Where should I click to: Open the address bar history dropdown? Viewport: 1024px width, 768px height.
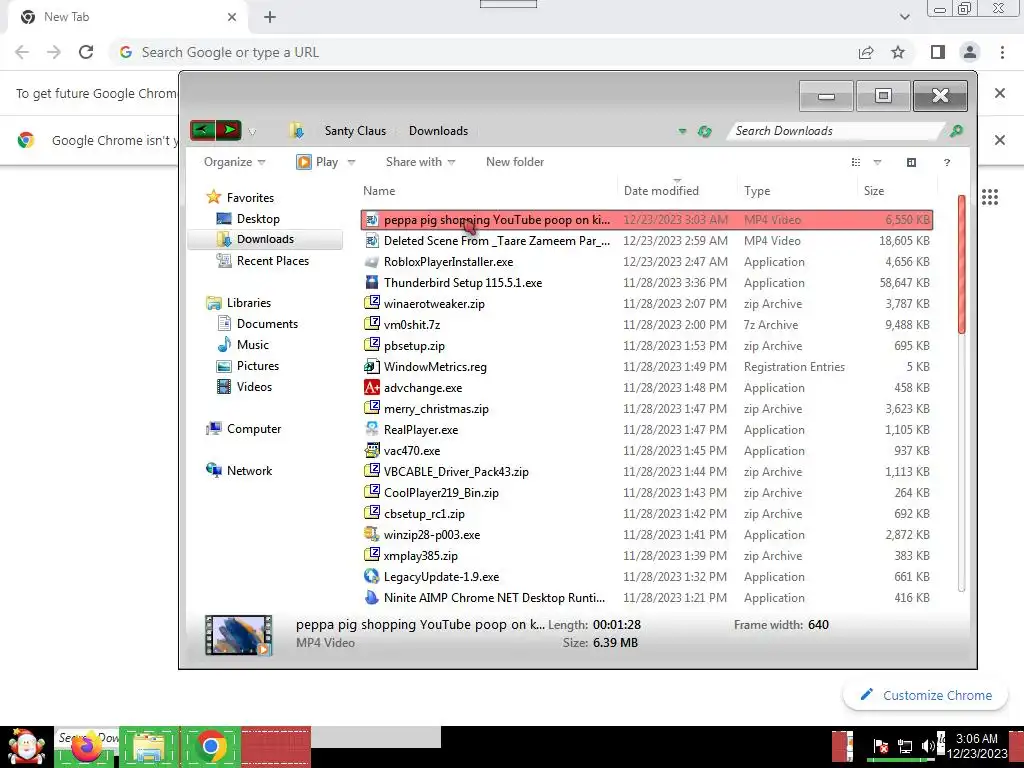click(682, 131)
